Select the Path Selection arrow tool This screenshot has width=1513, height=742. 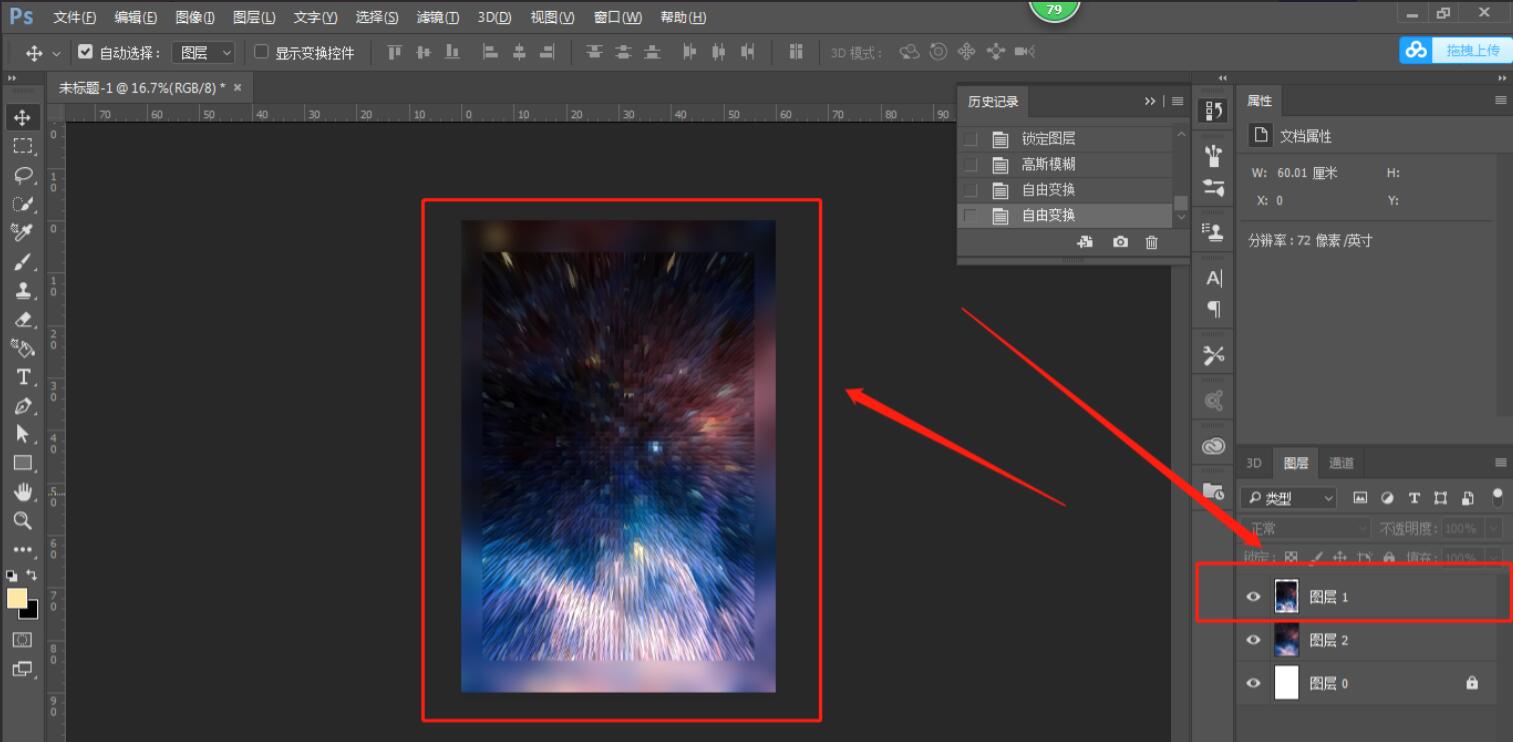(23, 434)
